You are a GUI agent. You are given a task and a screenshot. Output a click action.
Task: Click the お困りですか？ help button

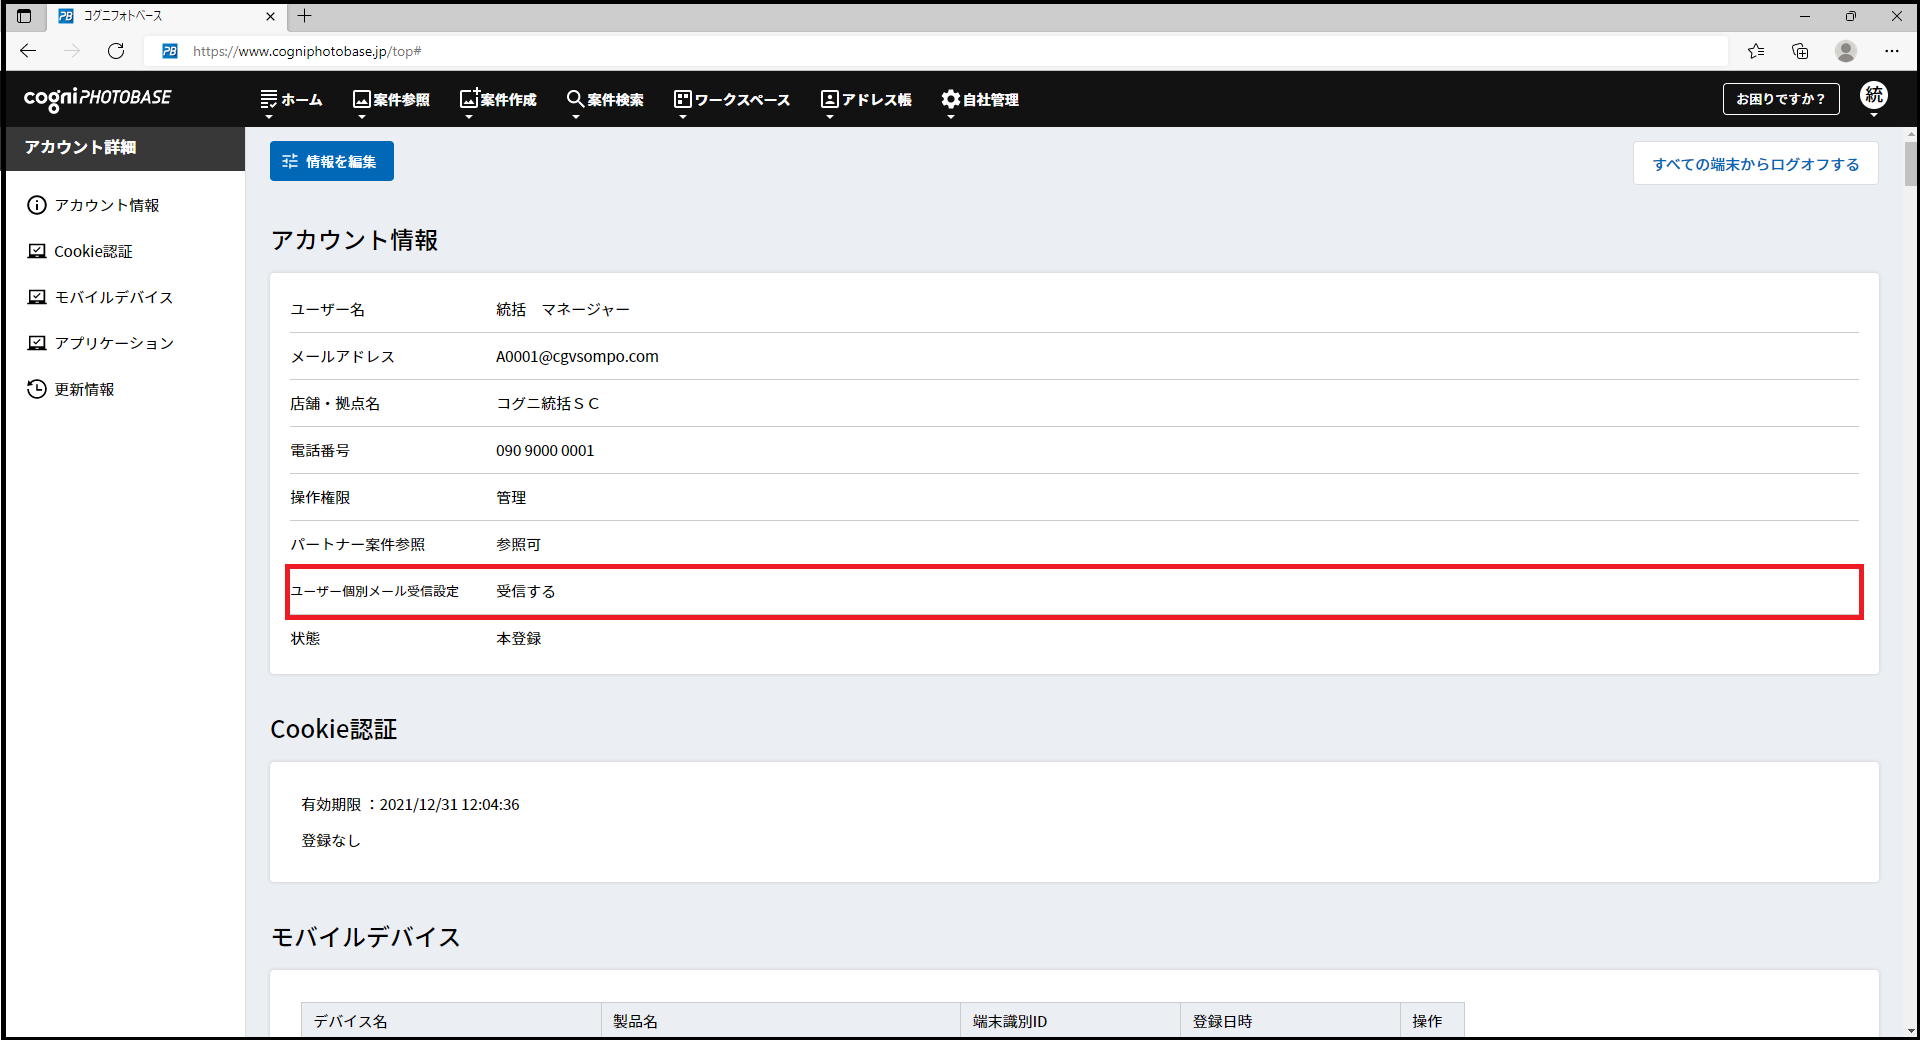tap(1780, 99)
